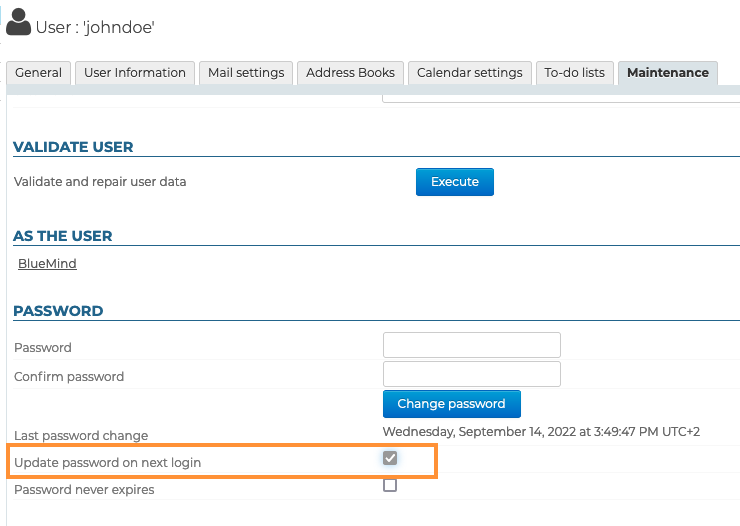Uncheck Update password on next login

pyautogui.click(x=390, y=458)
